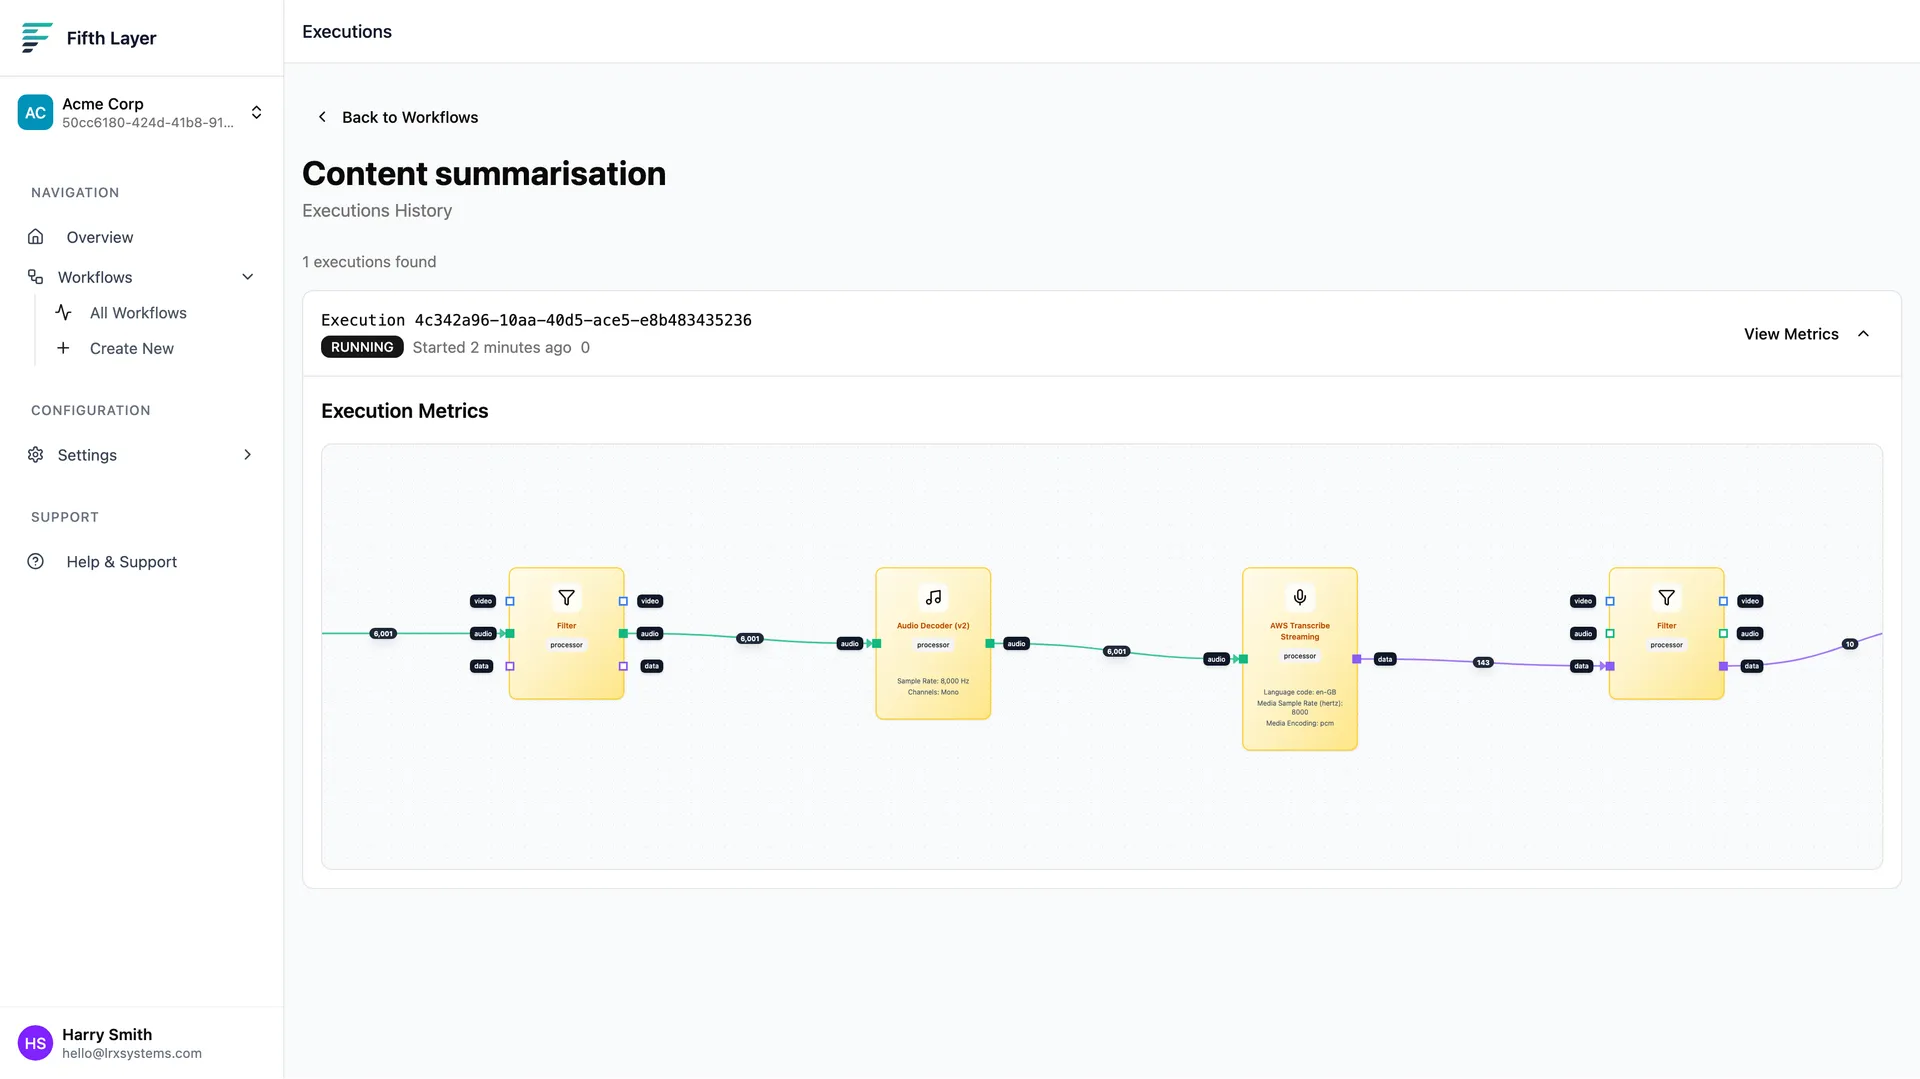
Task: Open All Workflows from the sidebar
Action: pos(138,312)
